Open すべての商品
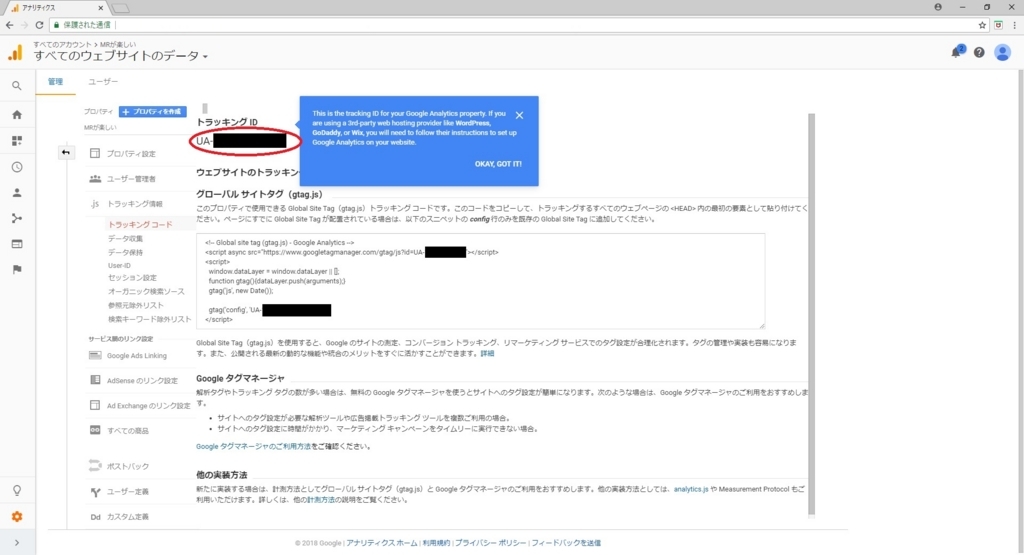The height and width of the screenshot is (555, 1024). [x=128, y=431]
